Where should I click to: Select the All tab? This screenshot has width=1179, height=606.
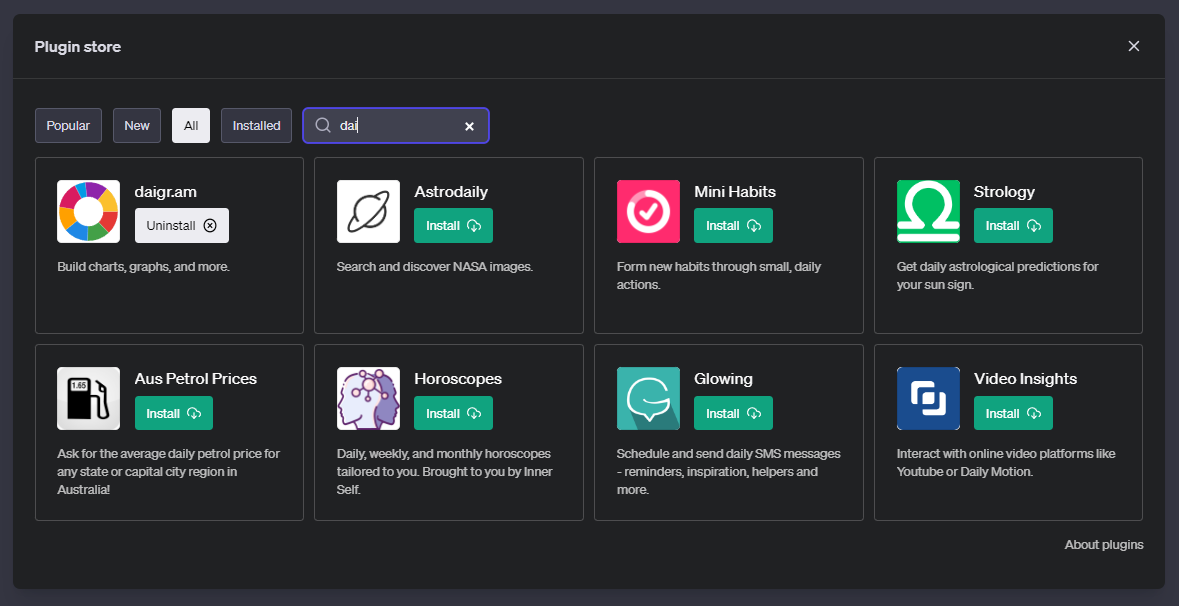[x=191, y=126]
